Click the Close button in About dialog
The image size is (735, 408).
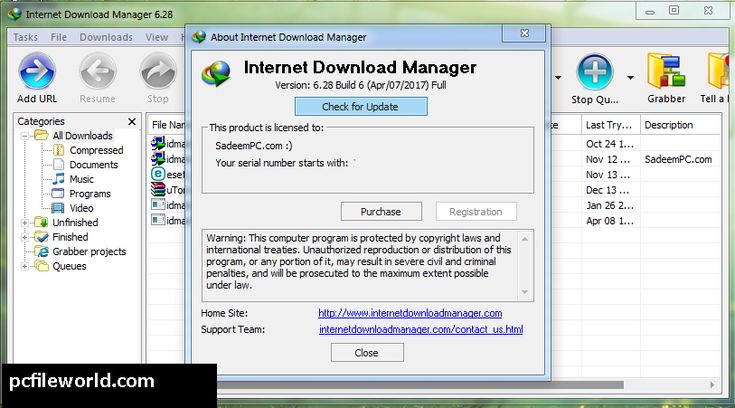(x=367, y=353)
